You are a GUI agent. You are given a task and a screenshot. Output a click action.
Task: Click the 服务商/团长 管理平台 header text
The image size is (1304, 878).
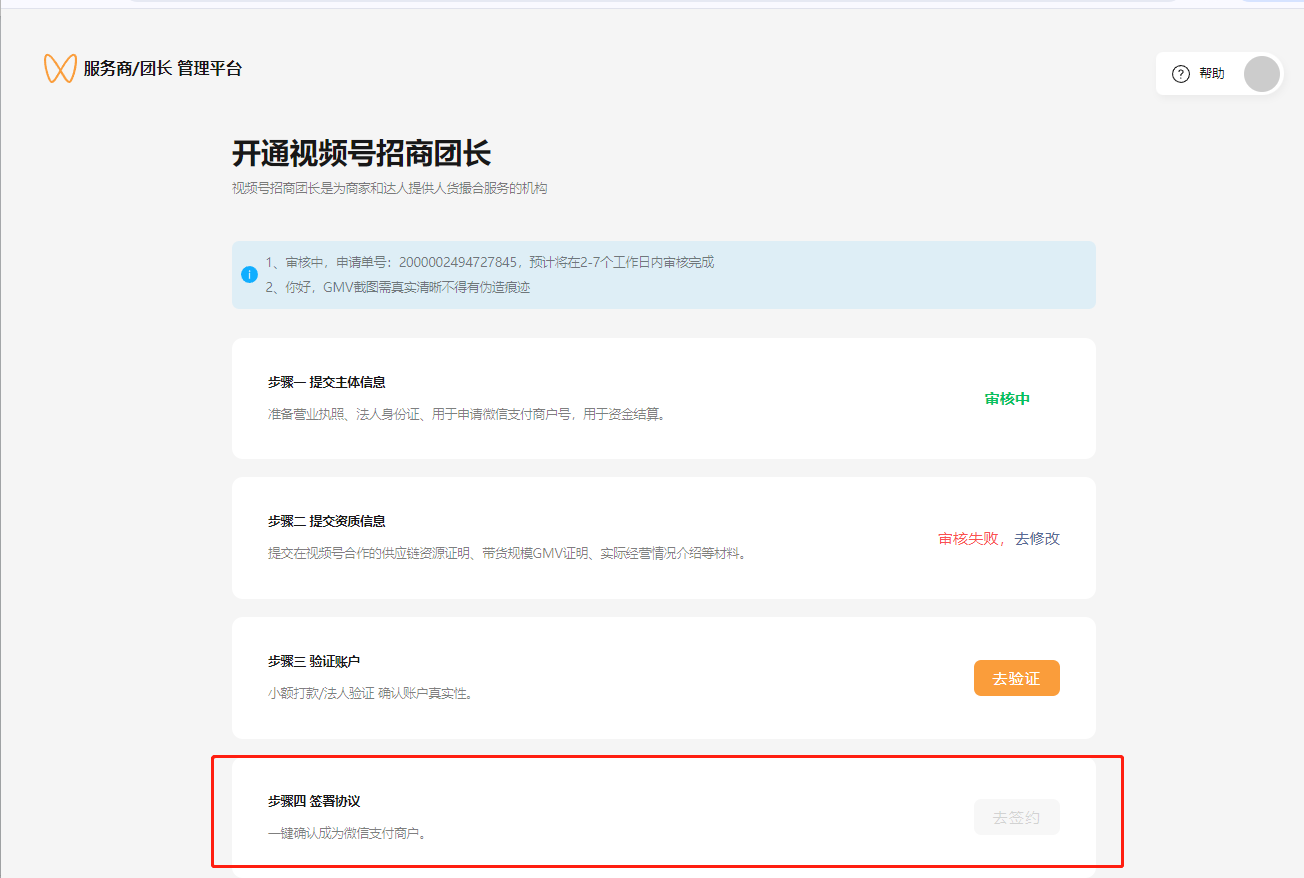pos(163,68)
